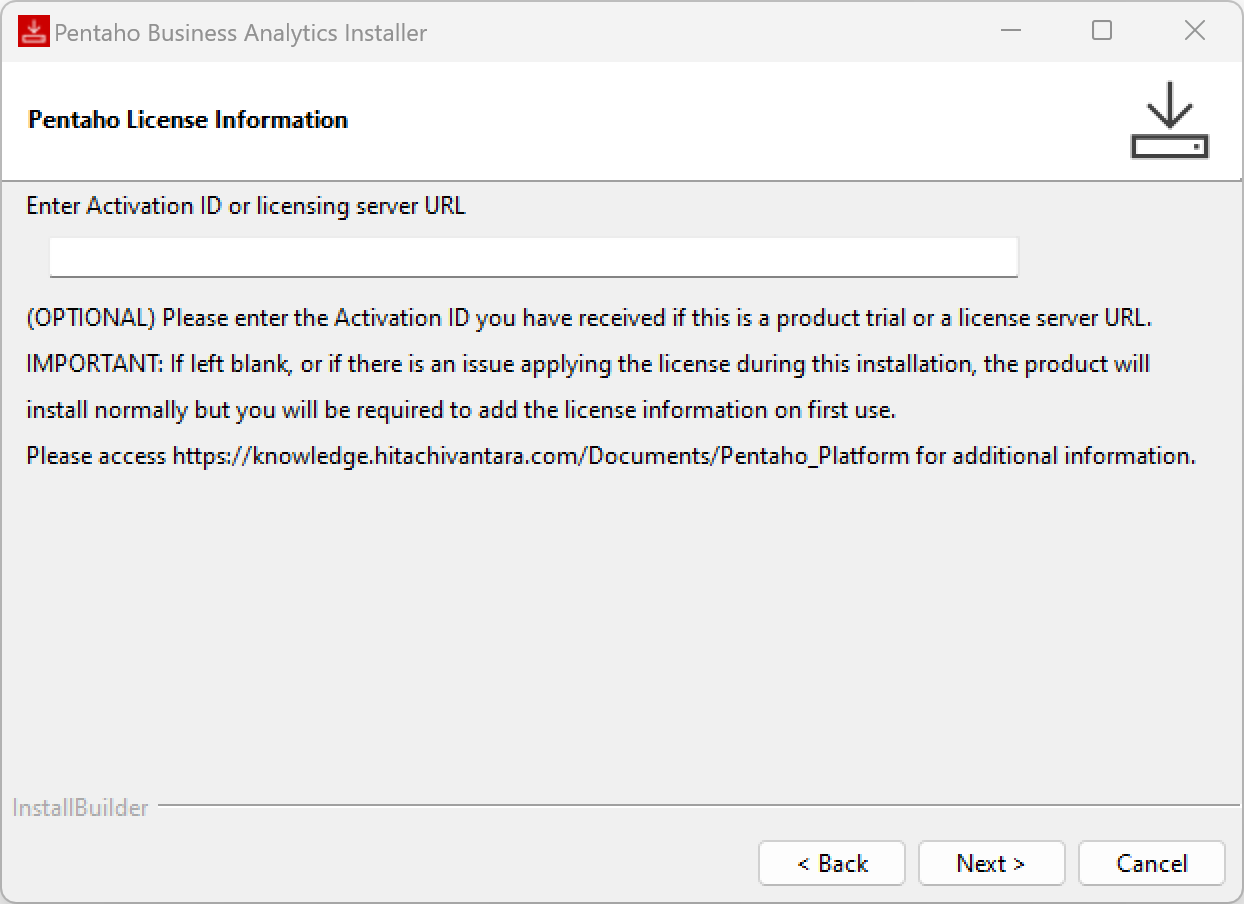Screen dimensions: 1244x904
Task: Go back with the '< Back' button
Action: coord(832,863)
